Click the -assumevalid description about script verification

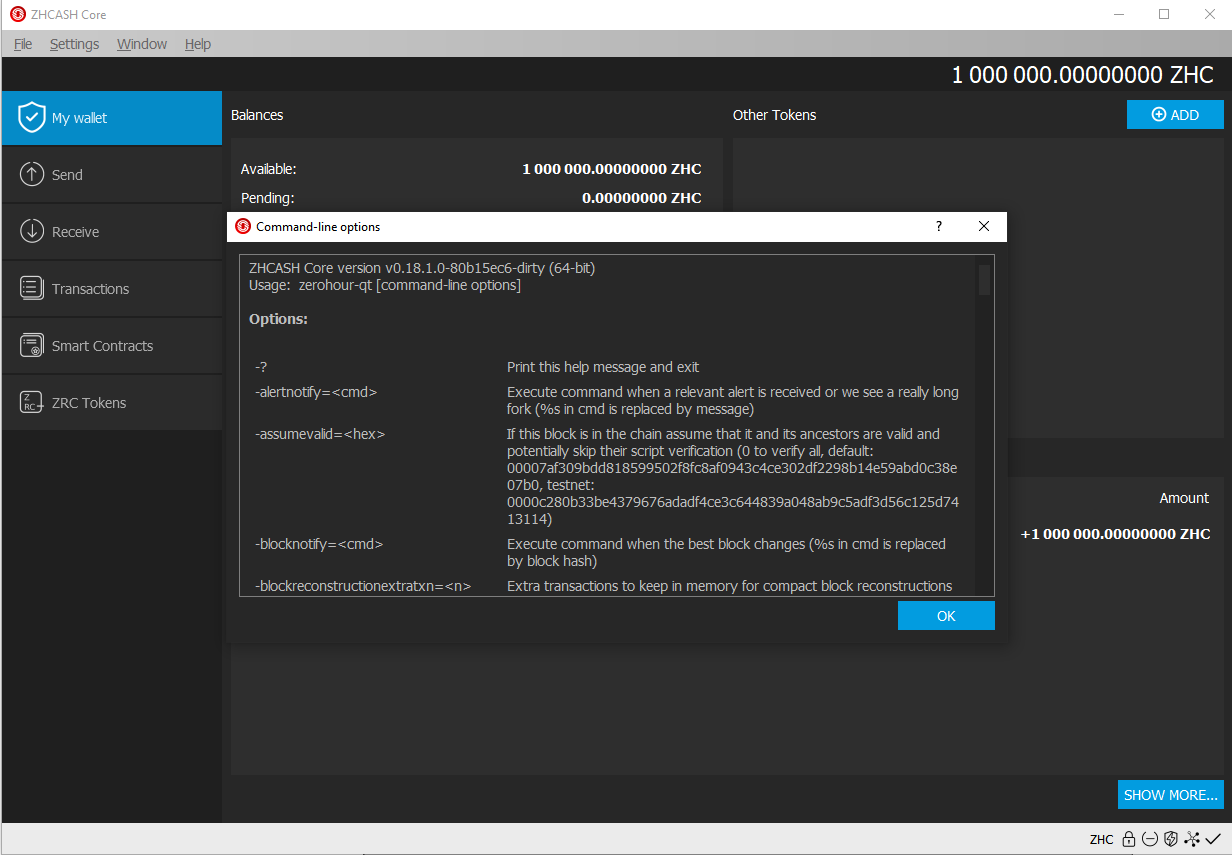click(732, 477)
